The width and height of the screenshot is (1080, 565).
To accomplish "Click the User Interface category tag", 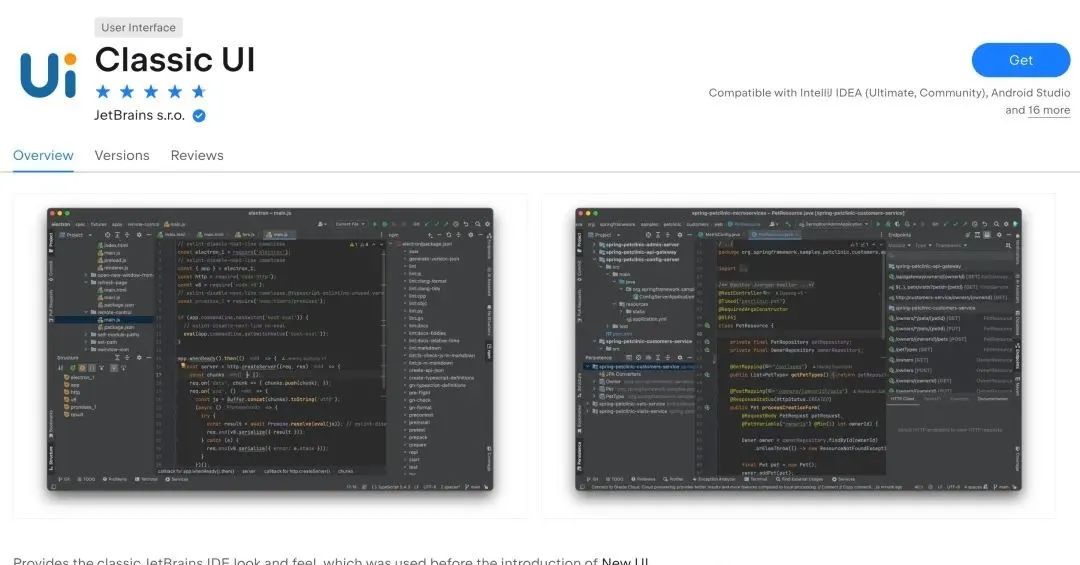I will coord(138,28).
